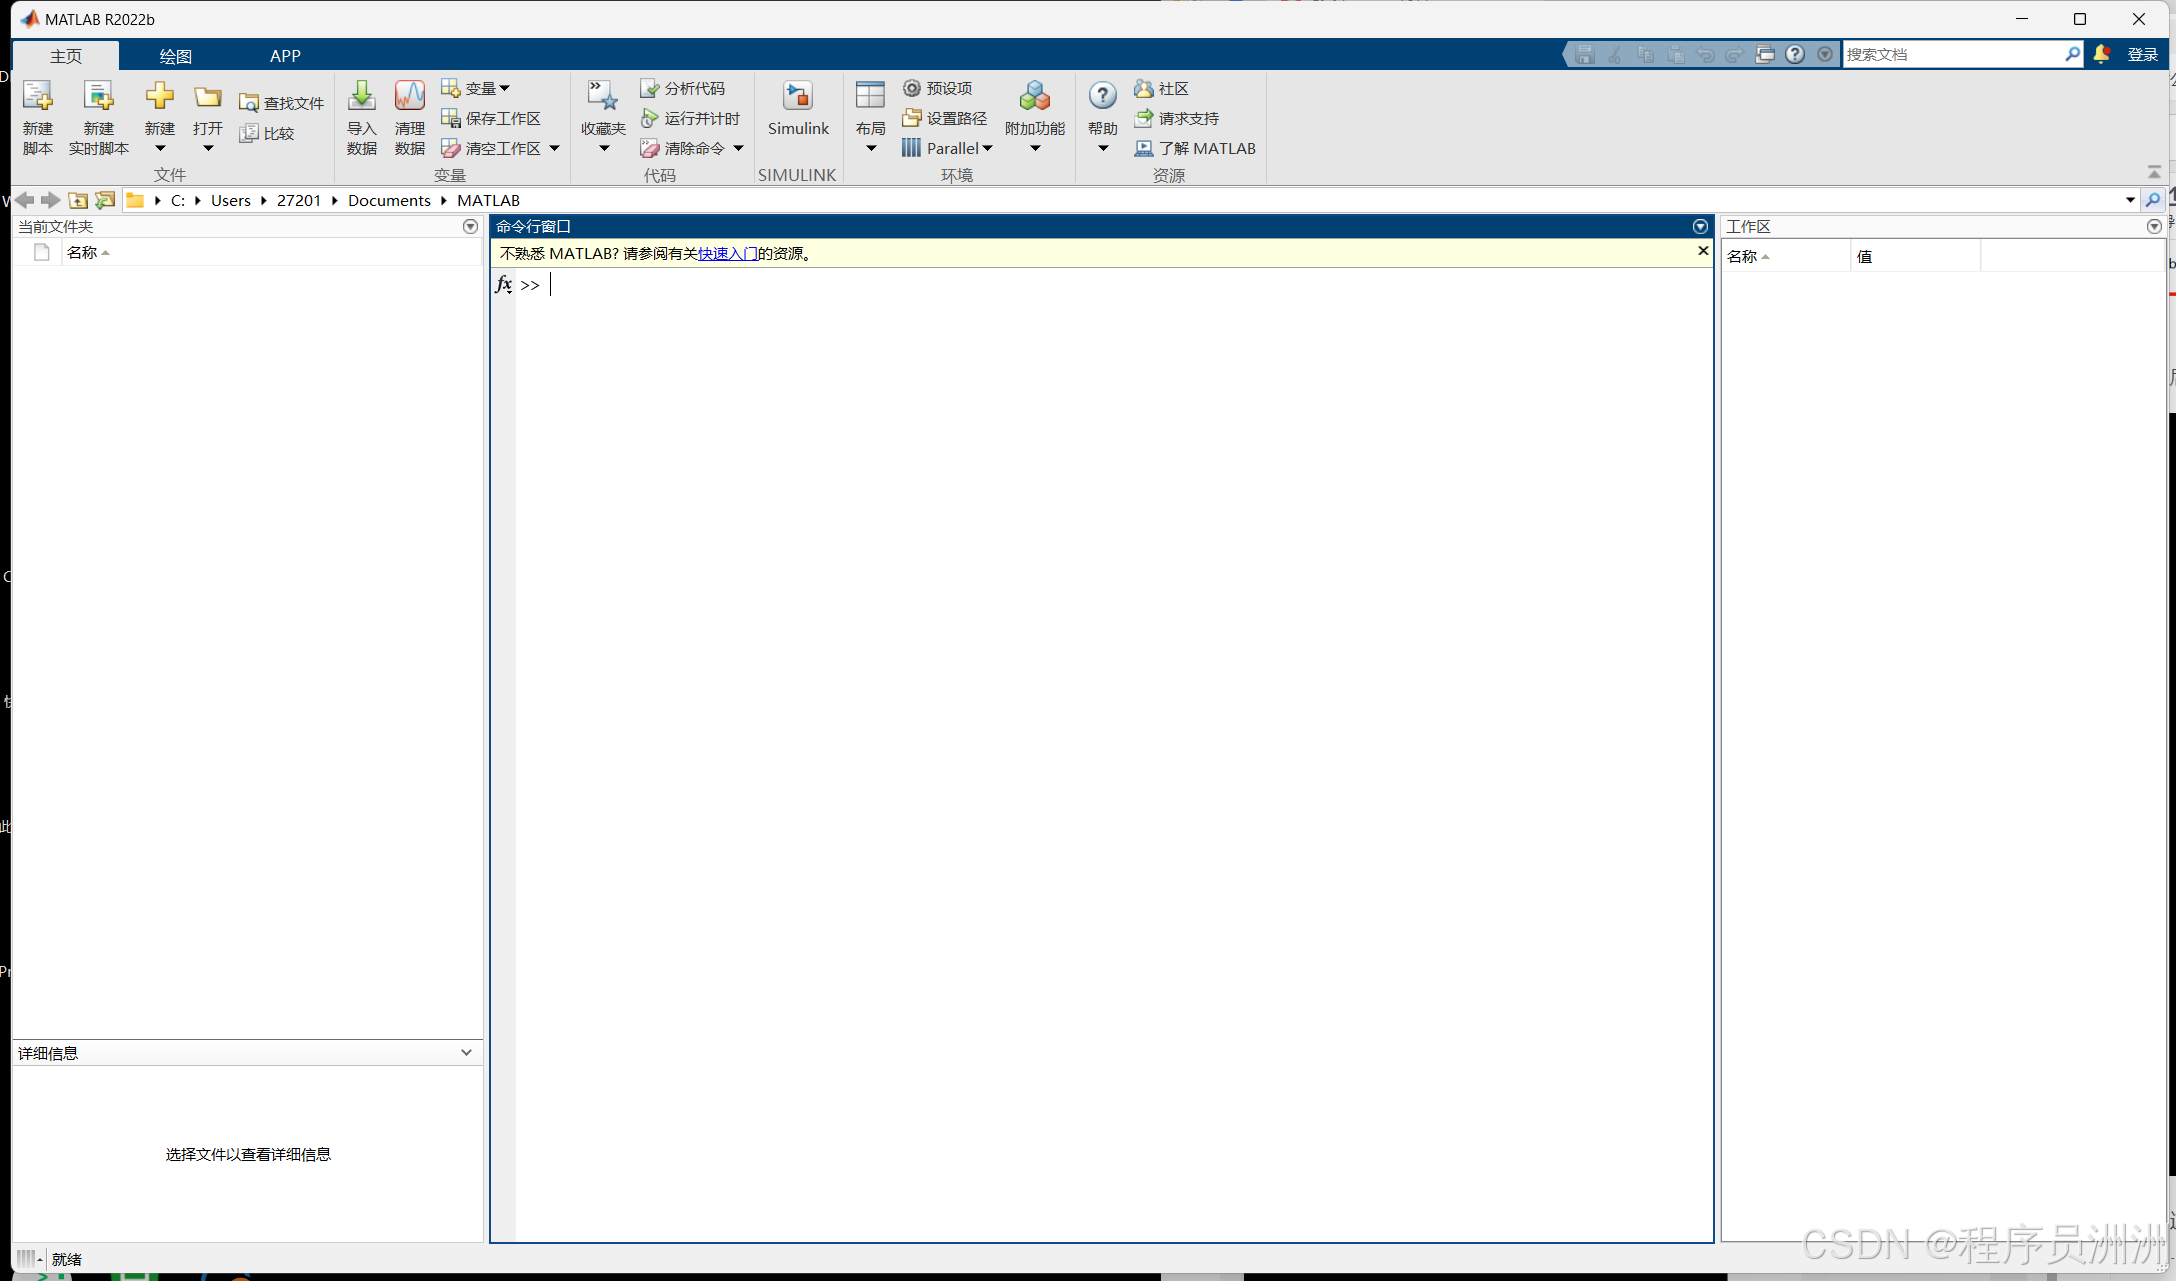Click Users in the folder path
Image resolution: width=2176 pixels, height=1281 pixels.
pyautogui.click(x=231, y=200)
